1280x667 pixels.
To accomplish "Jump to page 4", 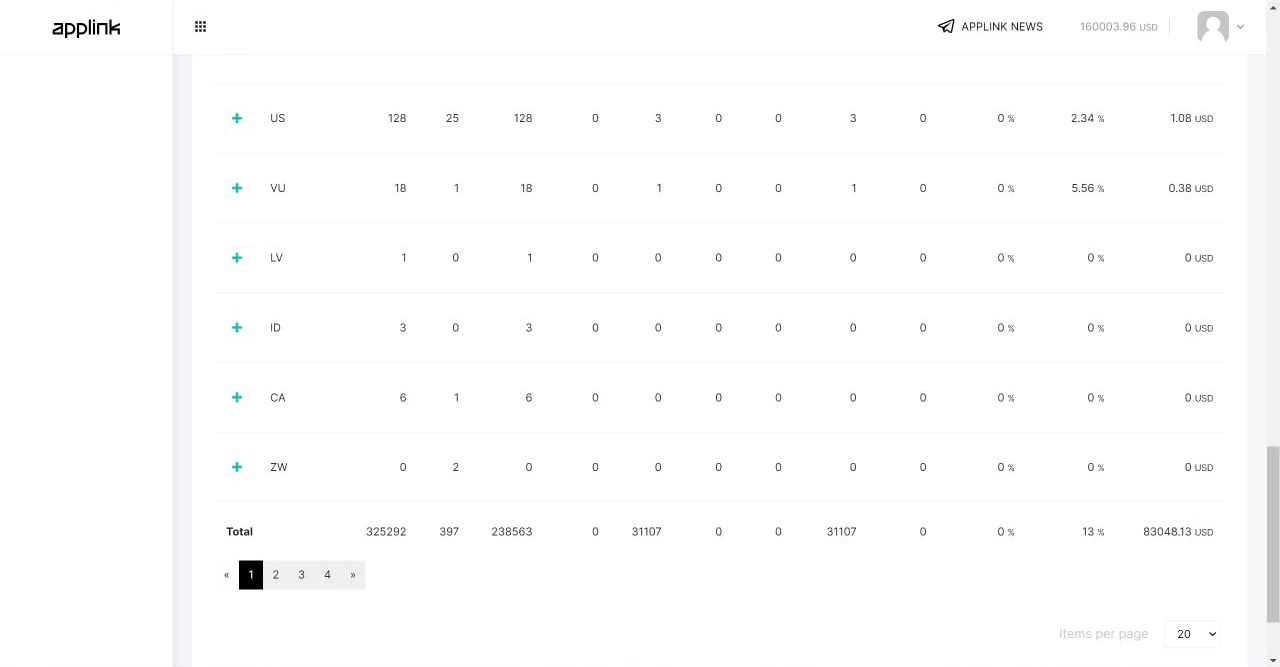I will click(x=327, y=575).
